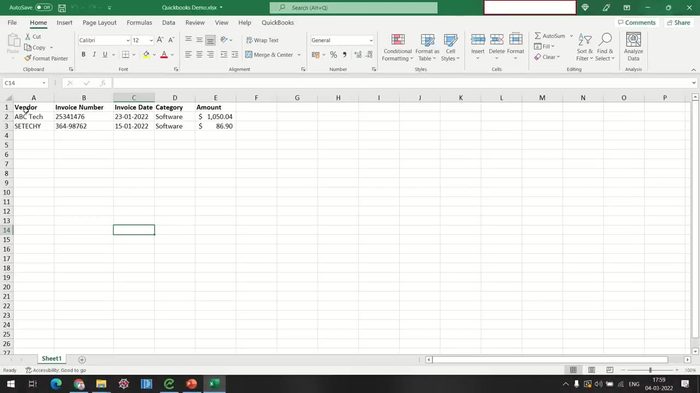Open Find & Select

pyautogui.click(x=605, y=47)
